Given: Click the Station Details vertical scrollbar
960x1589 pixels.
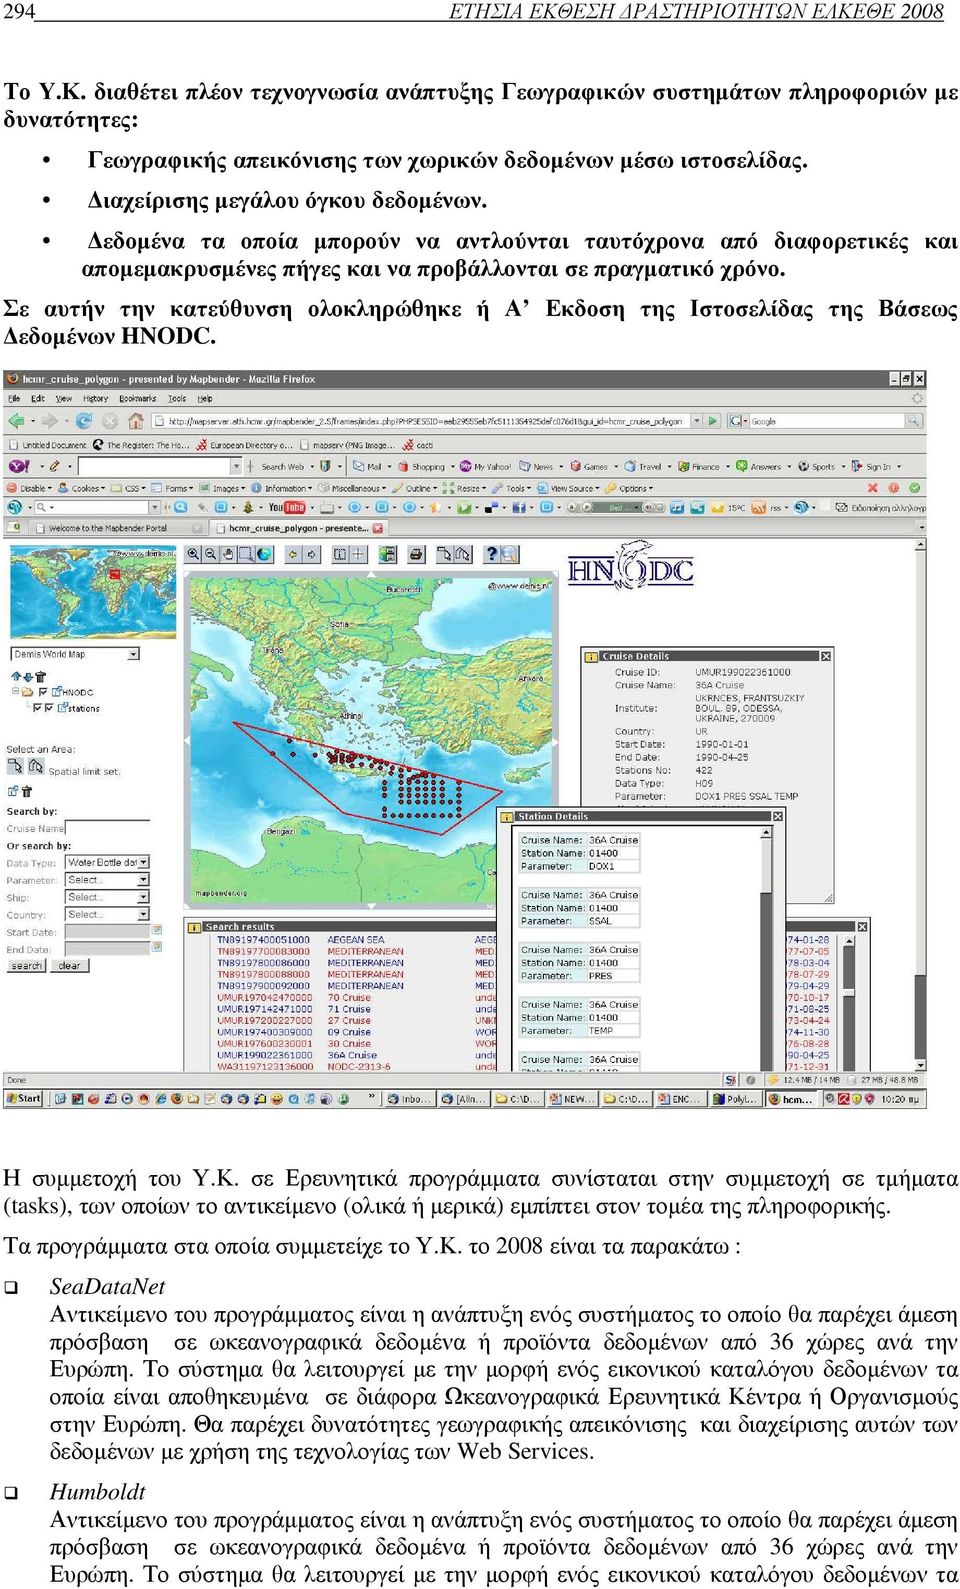Looking at the screenshot, I should [766, 948].
